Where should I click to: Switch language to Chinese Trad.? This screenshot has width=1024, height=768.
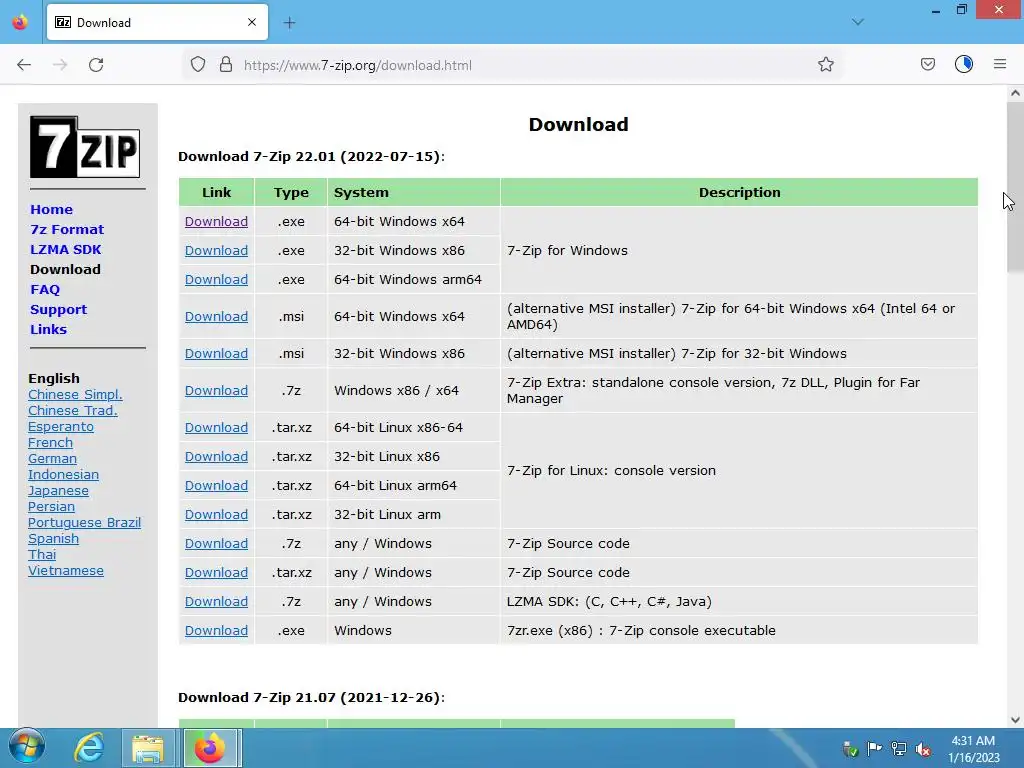point(72,410)
